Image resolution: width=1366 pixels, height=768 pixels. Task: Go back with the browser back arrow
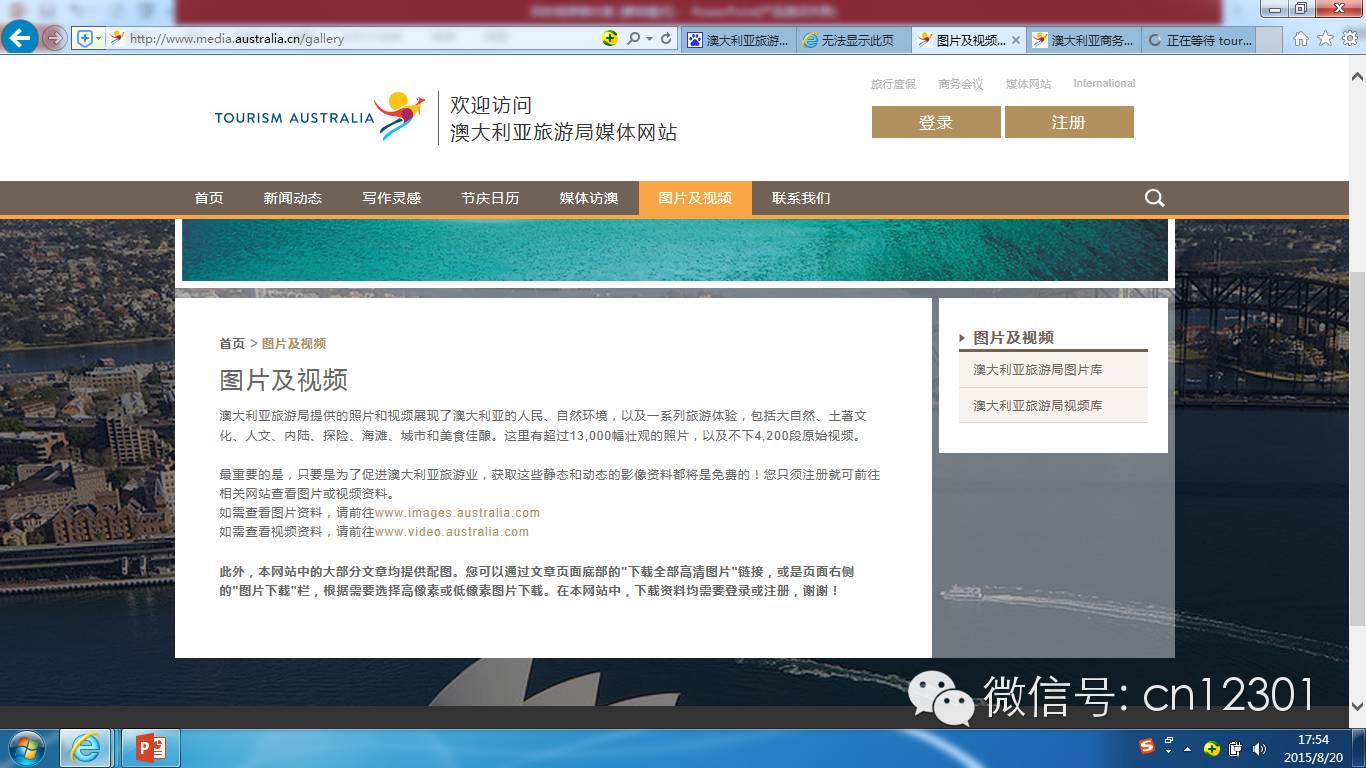click(20, 38)
